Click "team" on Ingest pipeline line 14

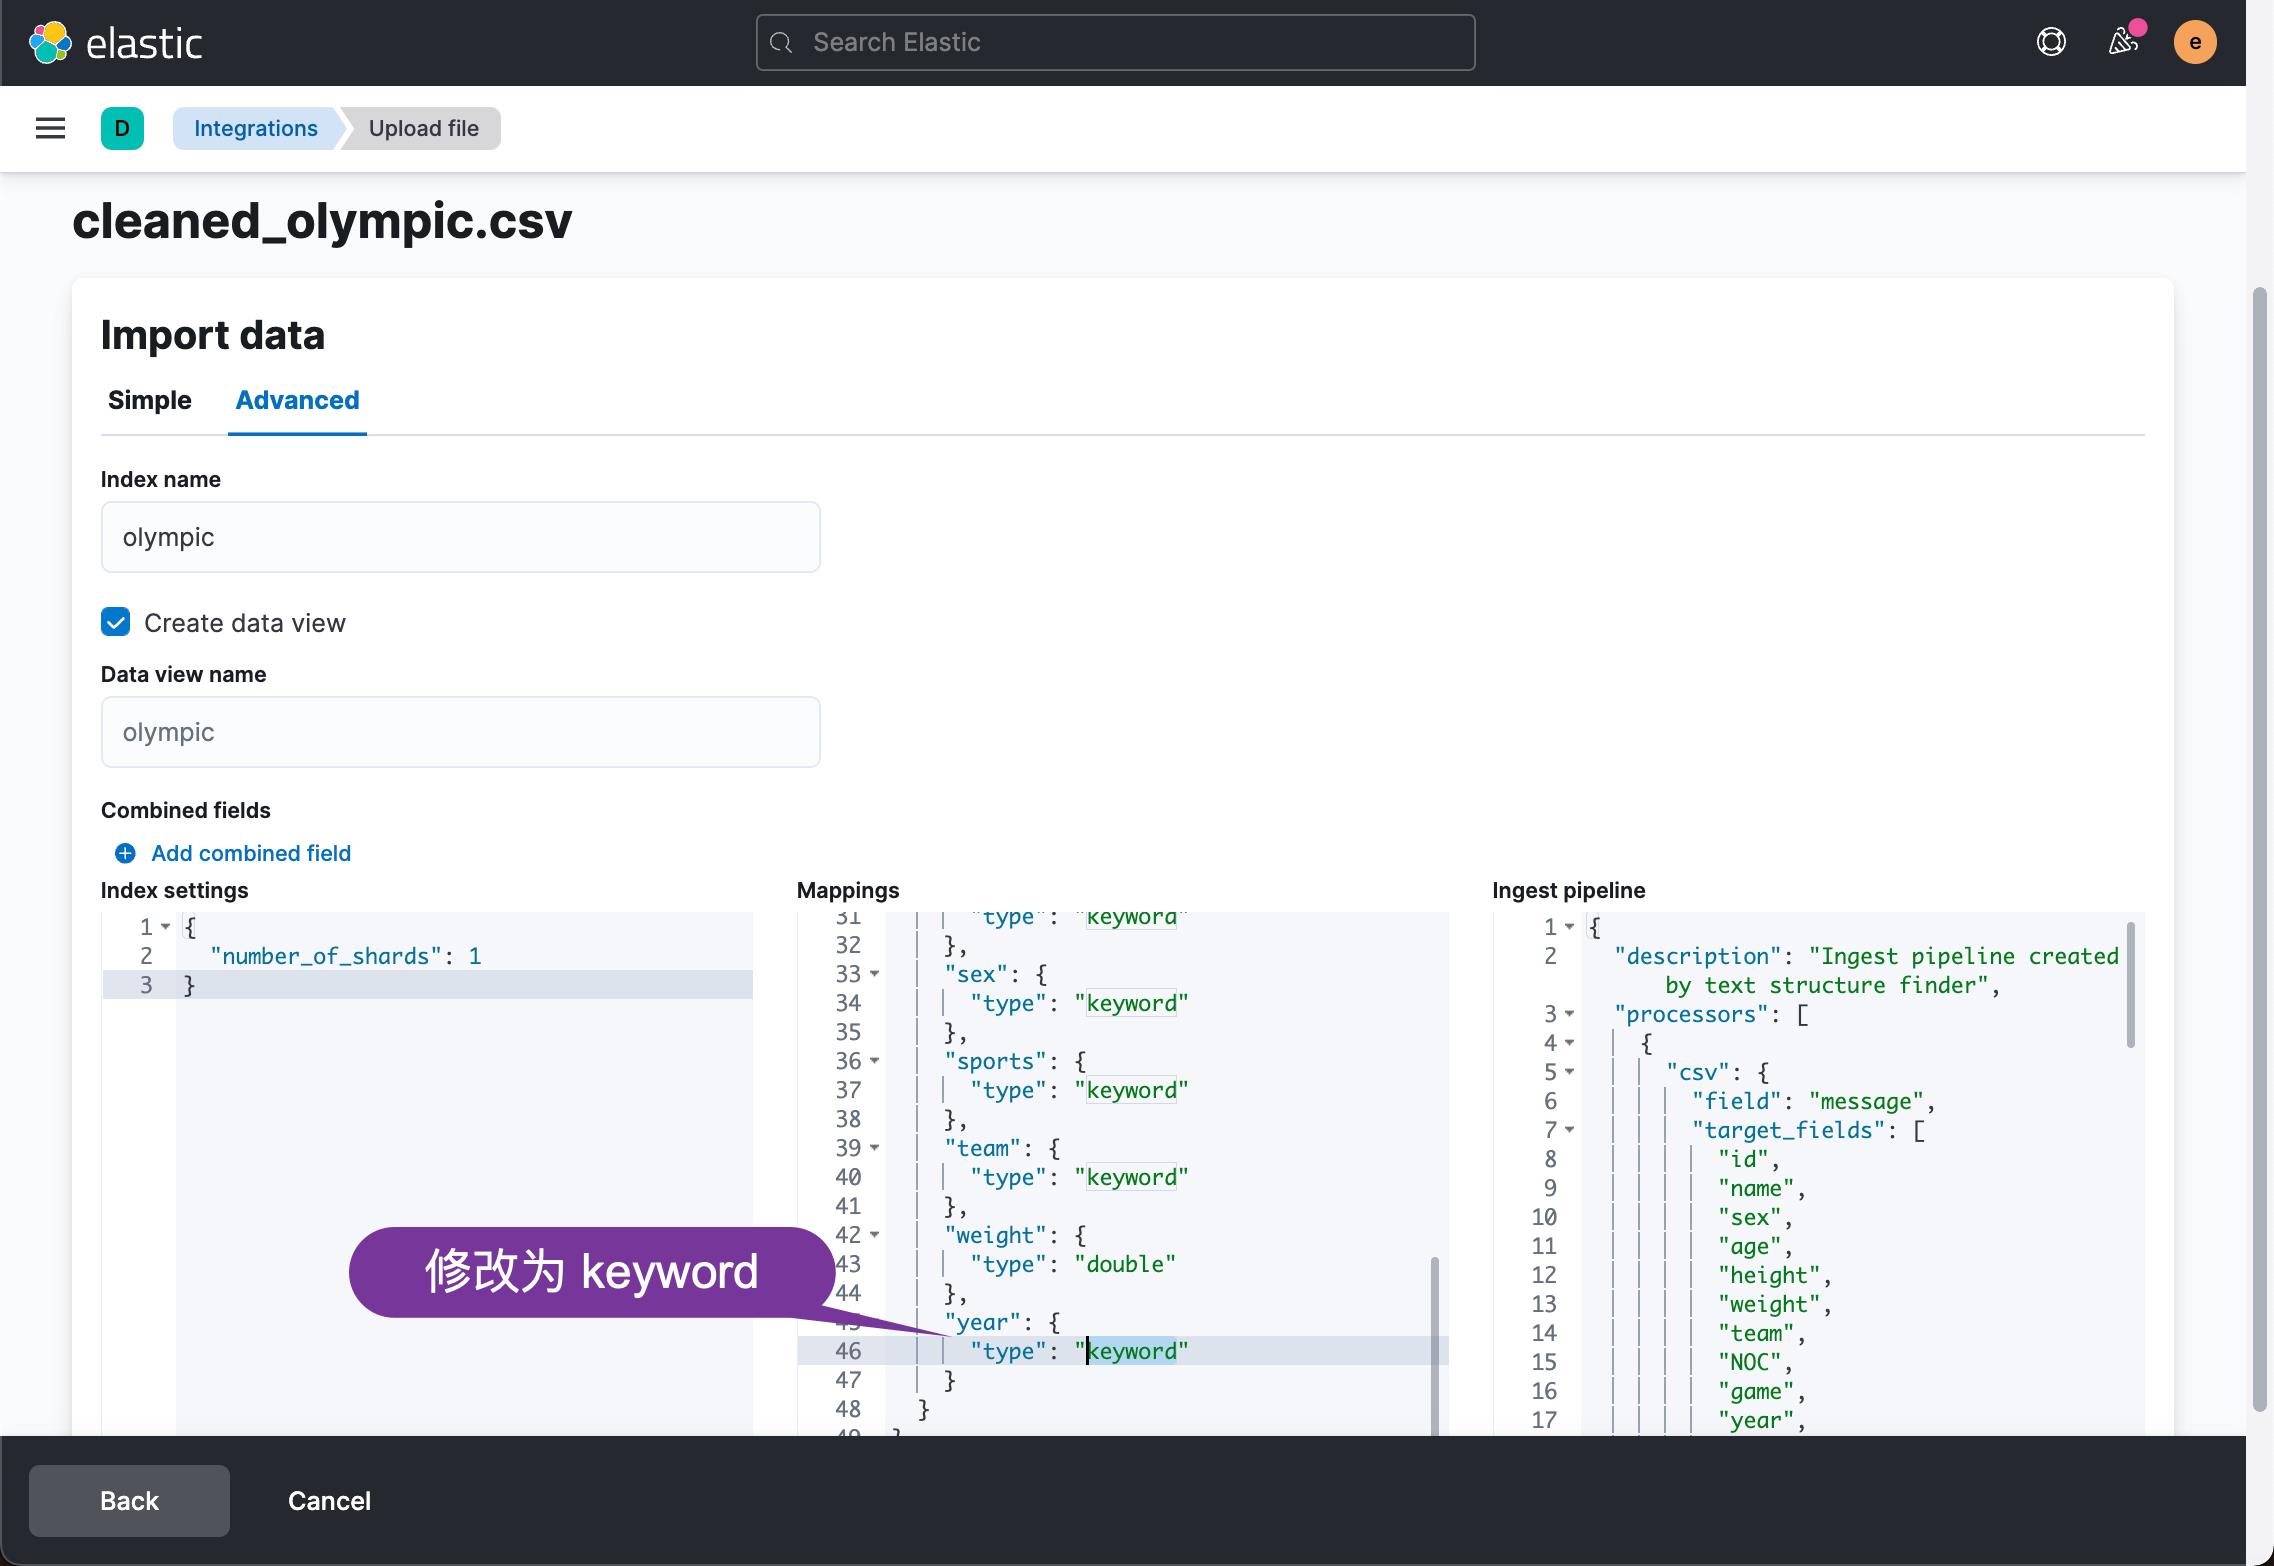pos(1757,1333)
